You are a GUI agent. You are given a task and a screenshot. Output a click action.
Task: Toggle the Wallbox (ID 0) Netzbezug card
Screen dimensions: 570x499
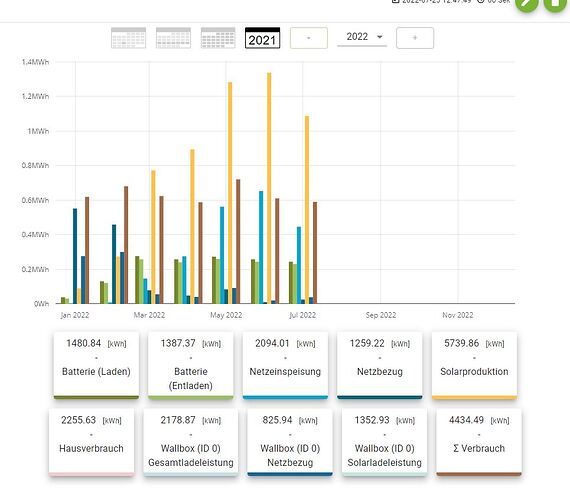click(x=290, y=442)
